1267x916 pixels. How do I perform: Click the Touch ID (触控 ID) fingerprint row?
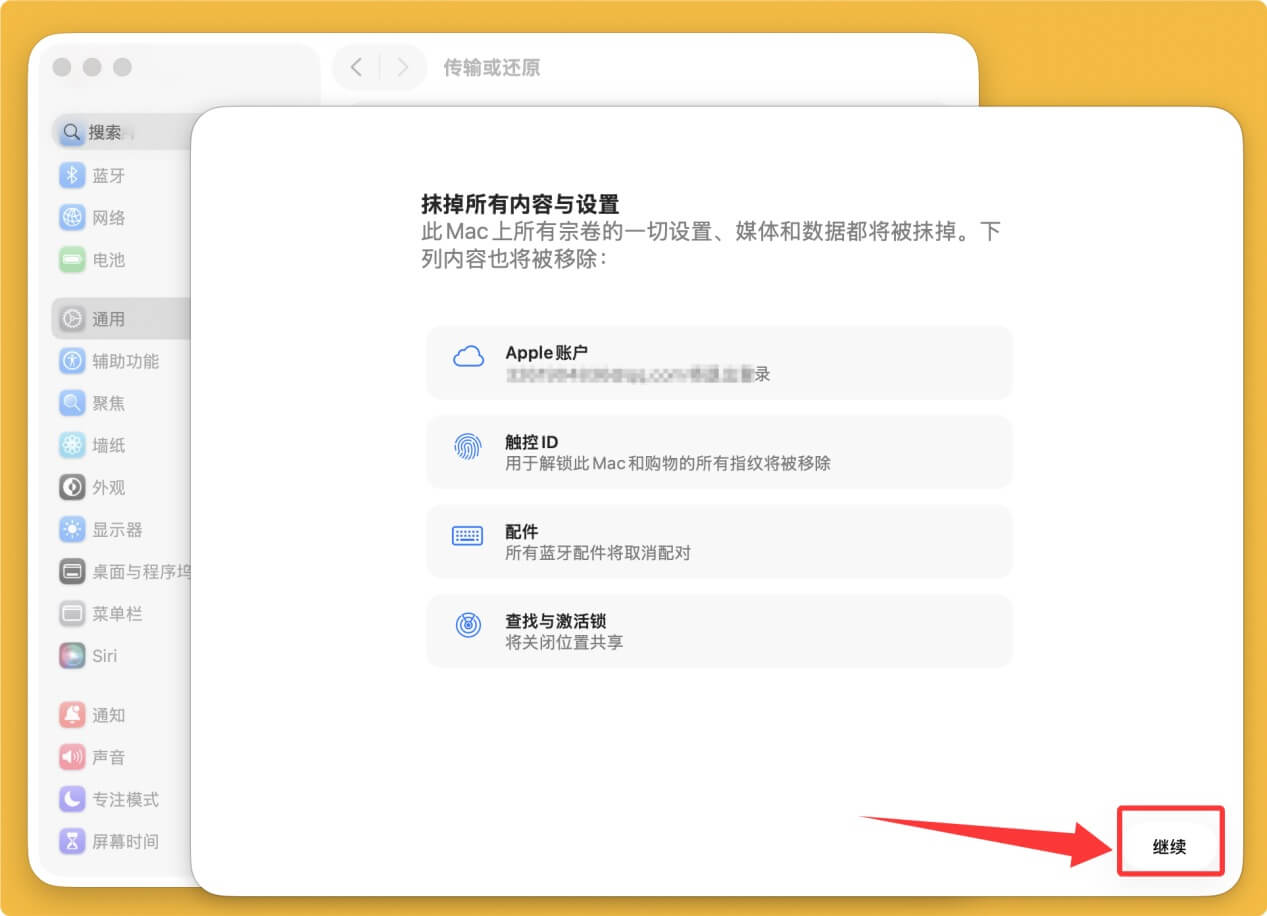point(719,453)
